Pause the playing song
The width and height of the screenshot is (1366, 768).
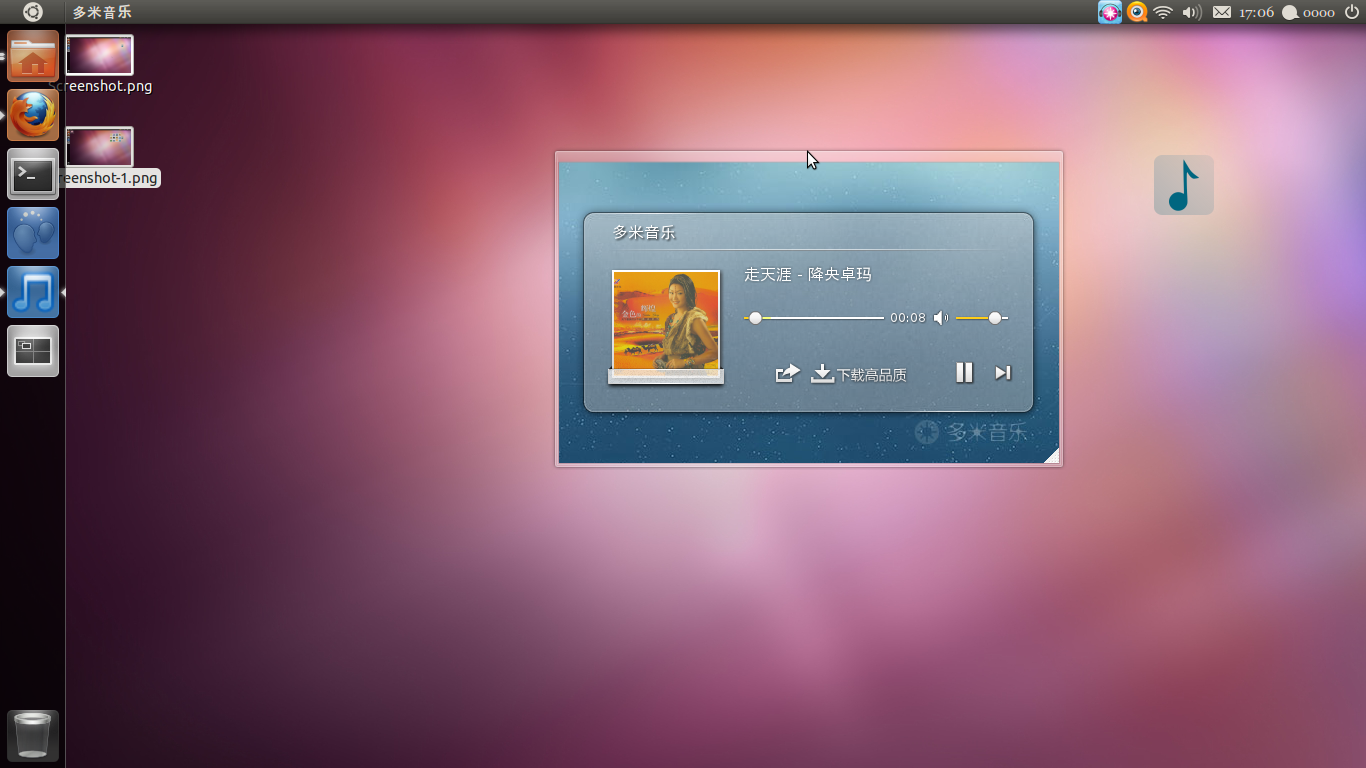pos(964,373)
